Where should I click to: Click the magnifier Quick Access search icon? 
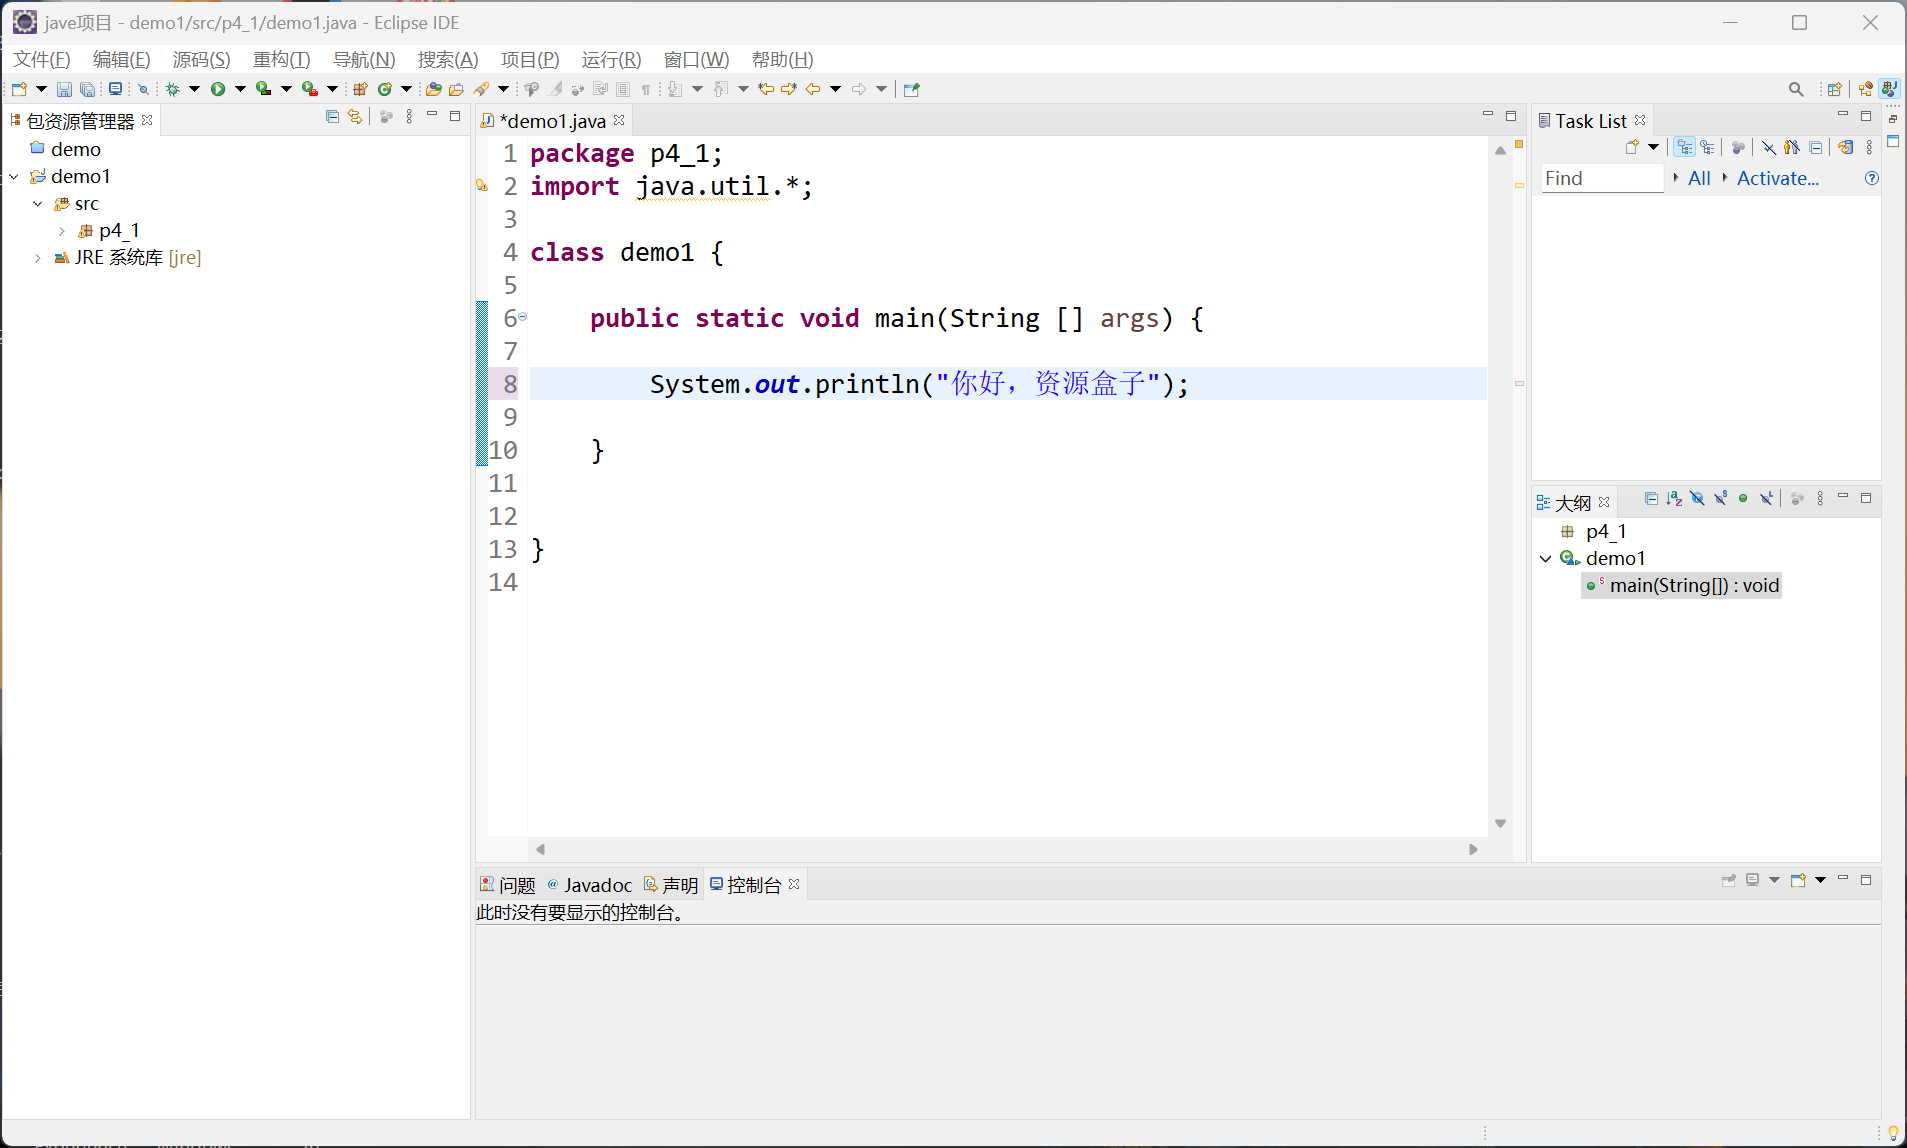[1796, 89]
